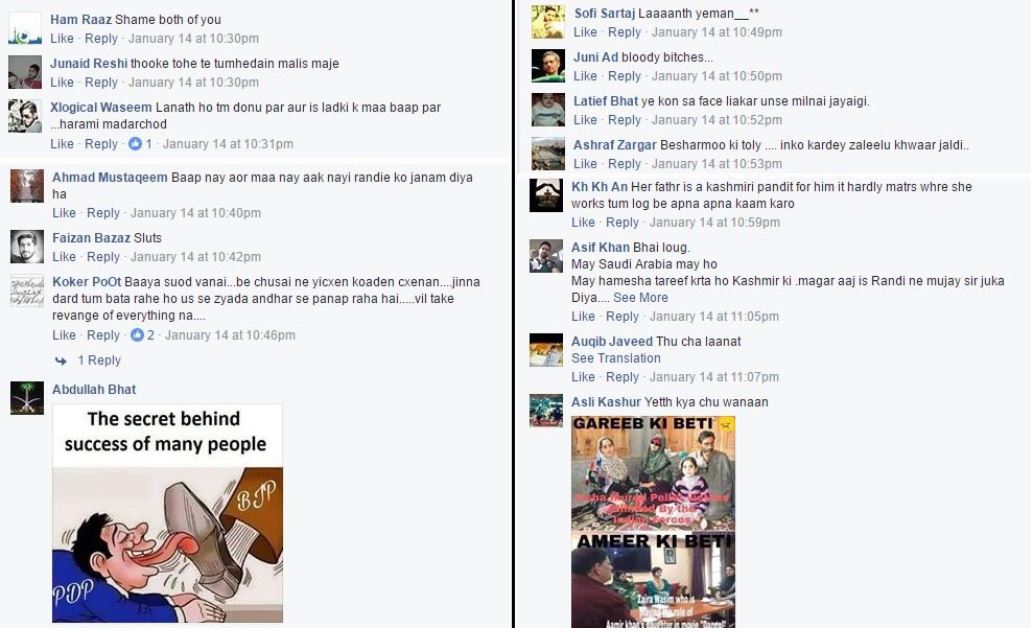This screenshot has height=633, width=1031.
Task: Open Faizan Bazaz's profile avatar
Action: click(x=27, y=246)
